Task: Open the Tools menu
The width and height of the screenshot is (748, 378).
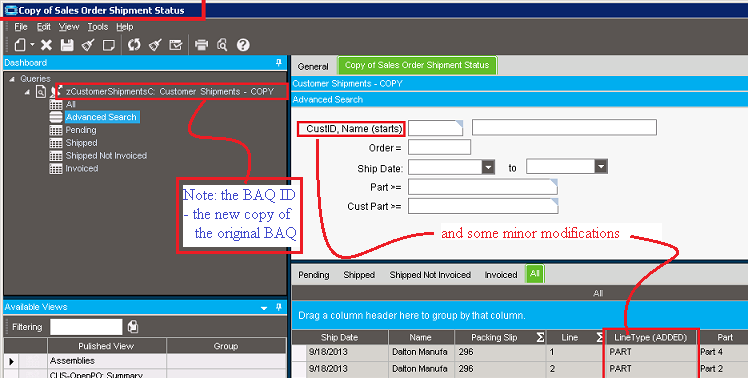Action: click(98, 27)
